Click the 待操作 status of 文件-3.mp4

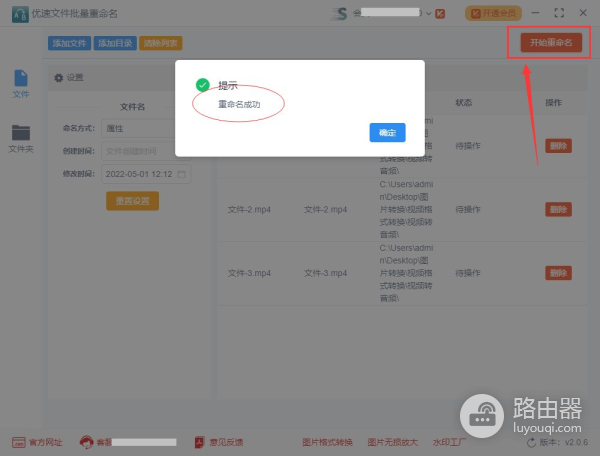(x=468, y=273)
